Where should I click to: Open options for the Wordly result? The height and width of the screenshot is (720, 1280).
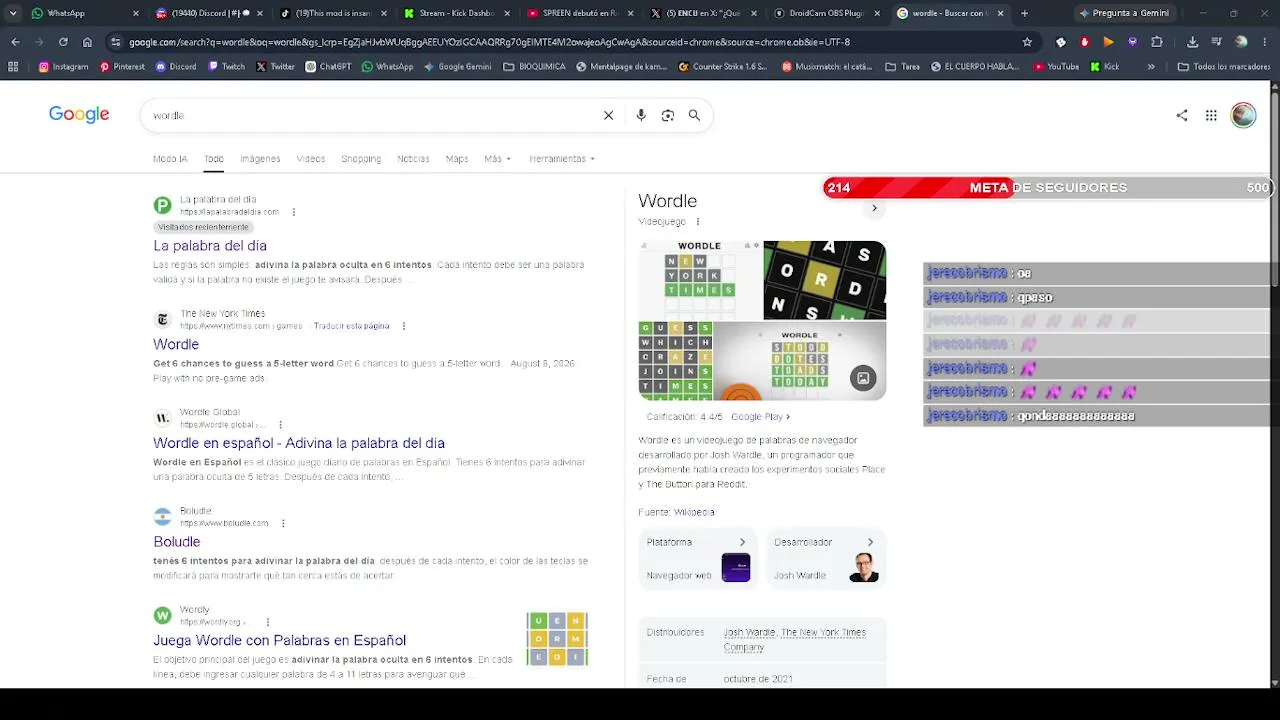pyautogui.click(x=267, y=622)
